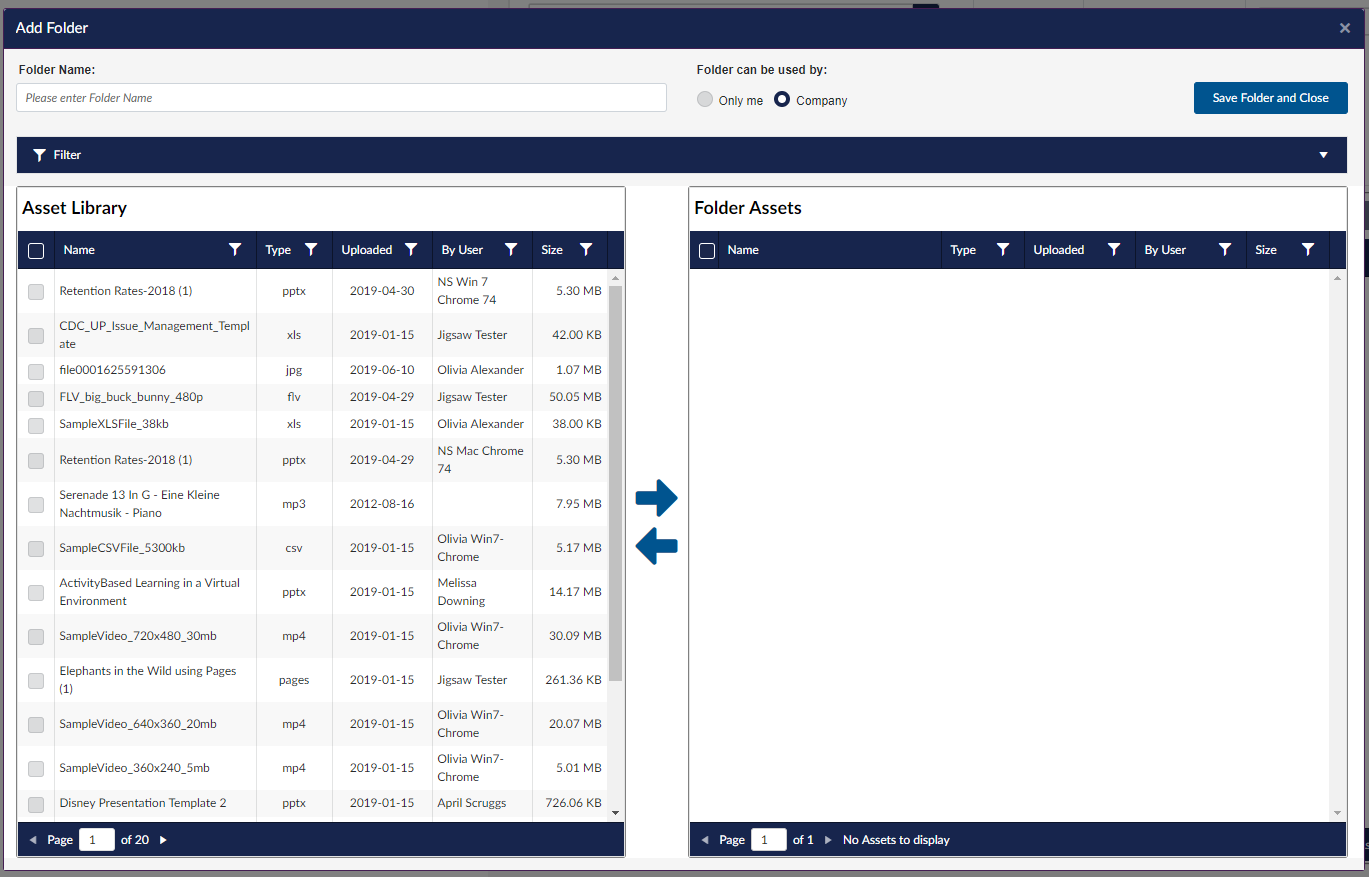The width and height of the screenshot is (1369, 877).
Task: Open By User filter in Folder Assets
Action: [x=1224, y=250]
